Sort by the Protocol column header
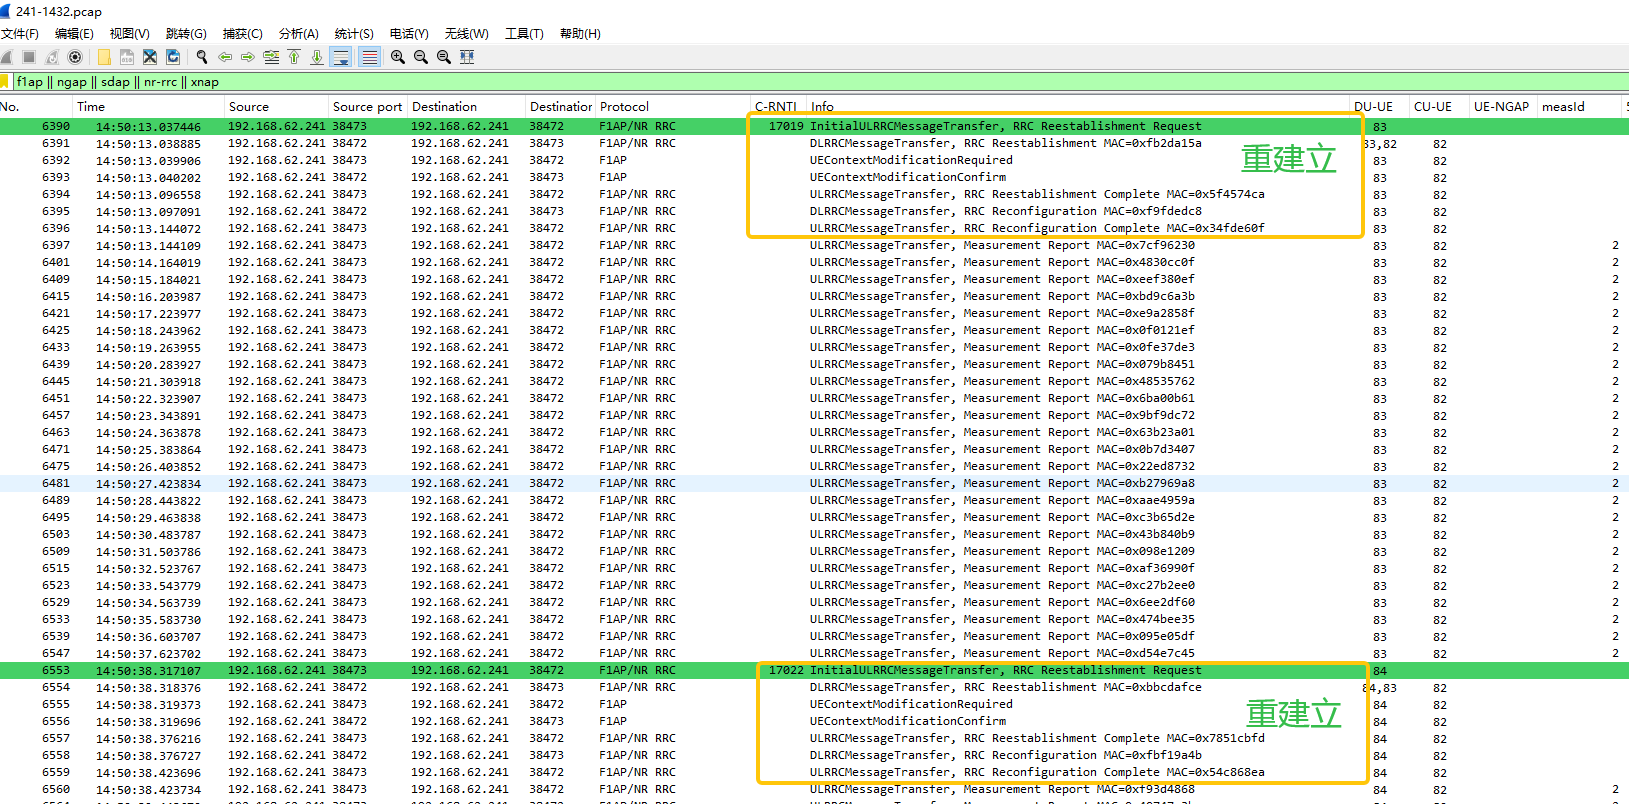 (x=624, y=107)
